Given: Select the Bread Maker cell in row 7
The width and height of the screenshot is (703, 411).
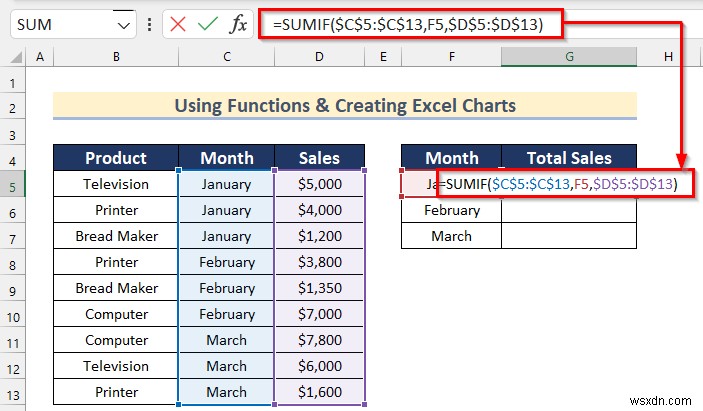Looking at the screenshot, I should 116,236.
